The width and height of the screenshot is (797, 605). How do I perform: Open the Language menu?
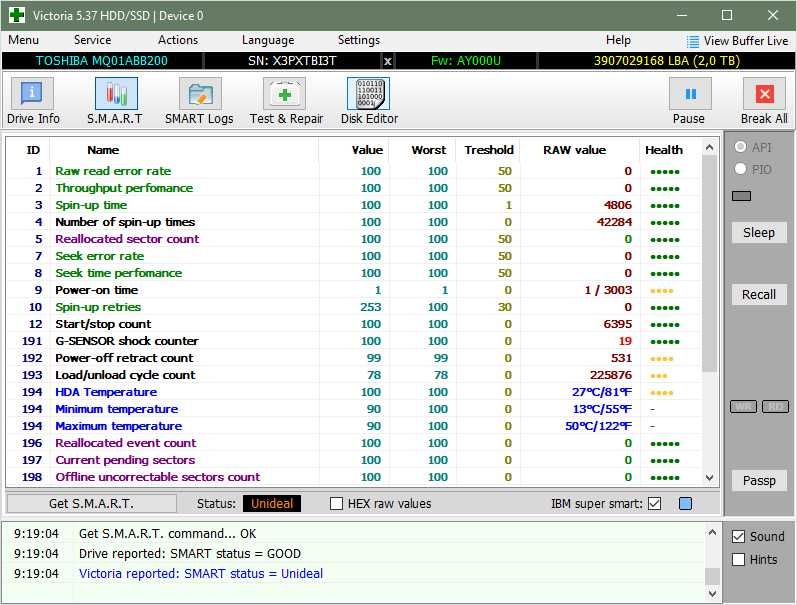point(268,40)
